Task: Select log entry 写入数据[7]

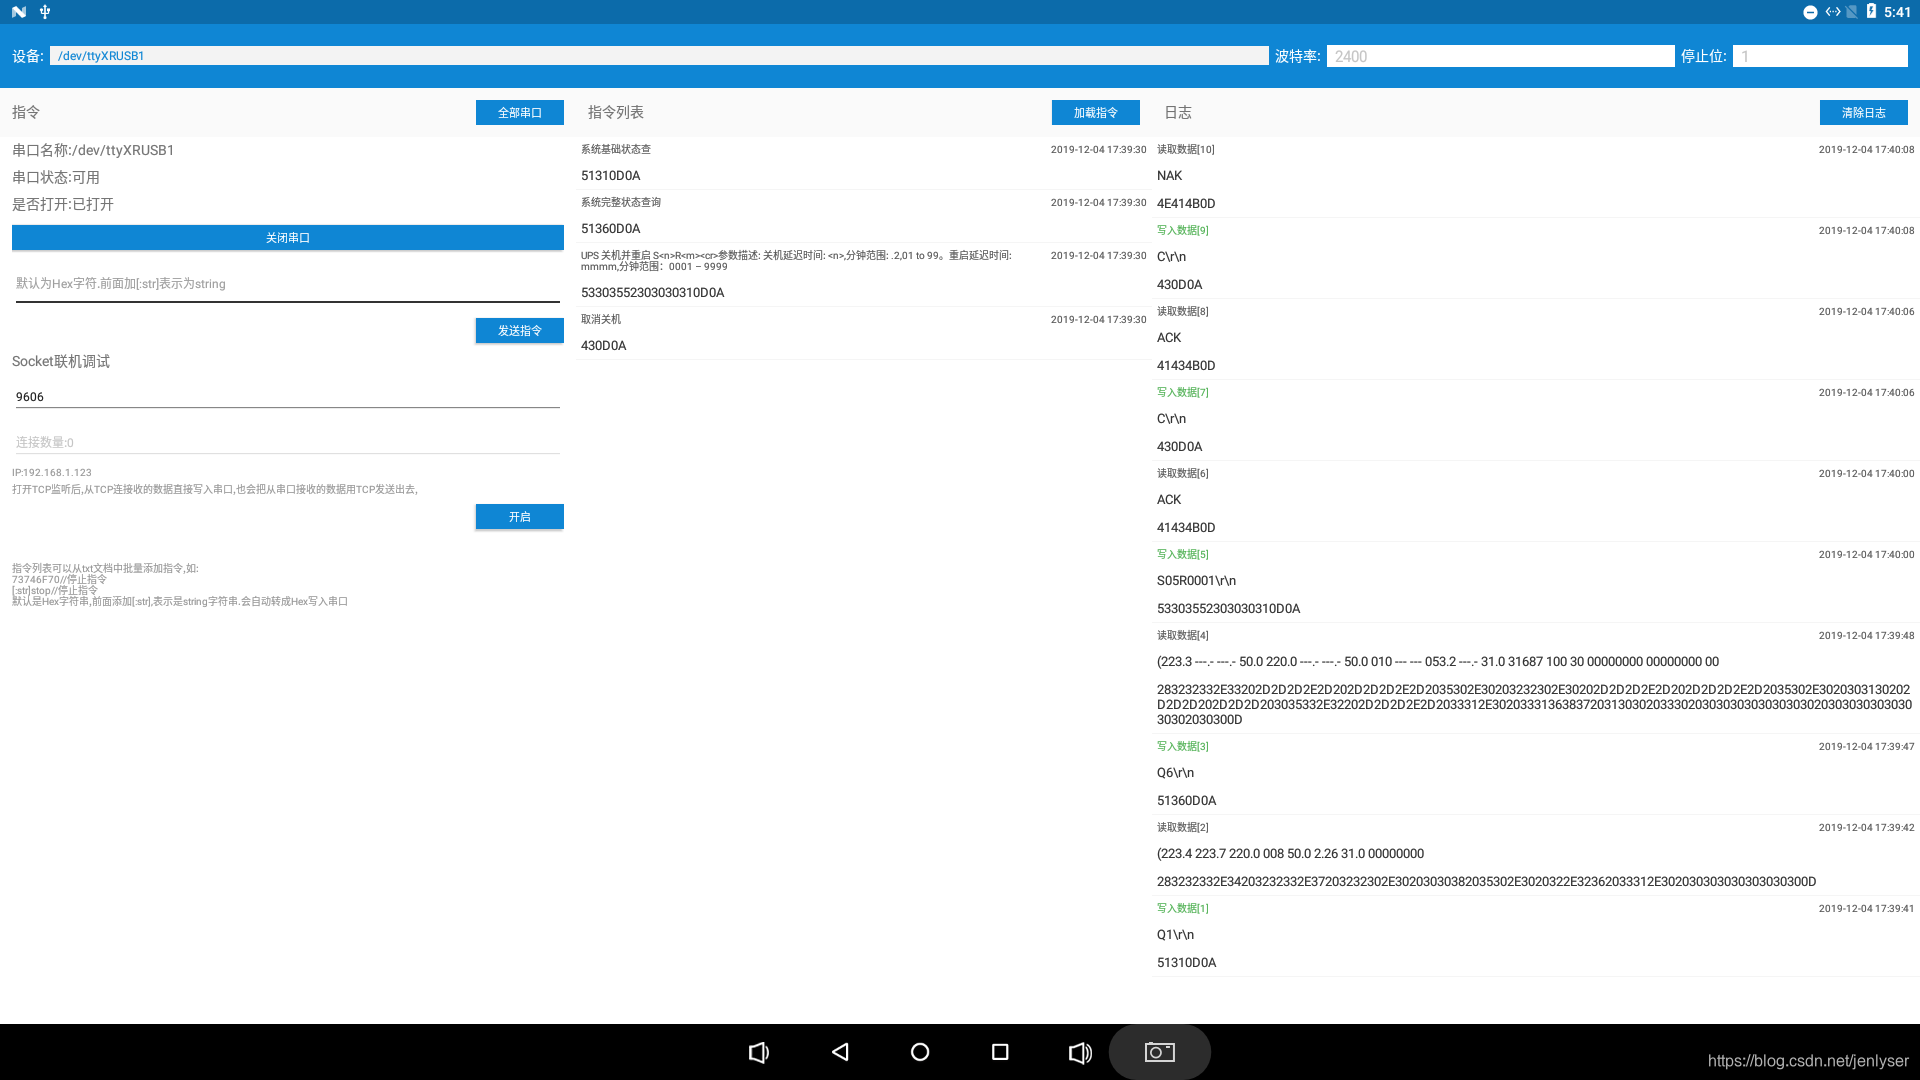Action: (1536, 420)
